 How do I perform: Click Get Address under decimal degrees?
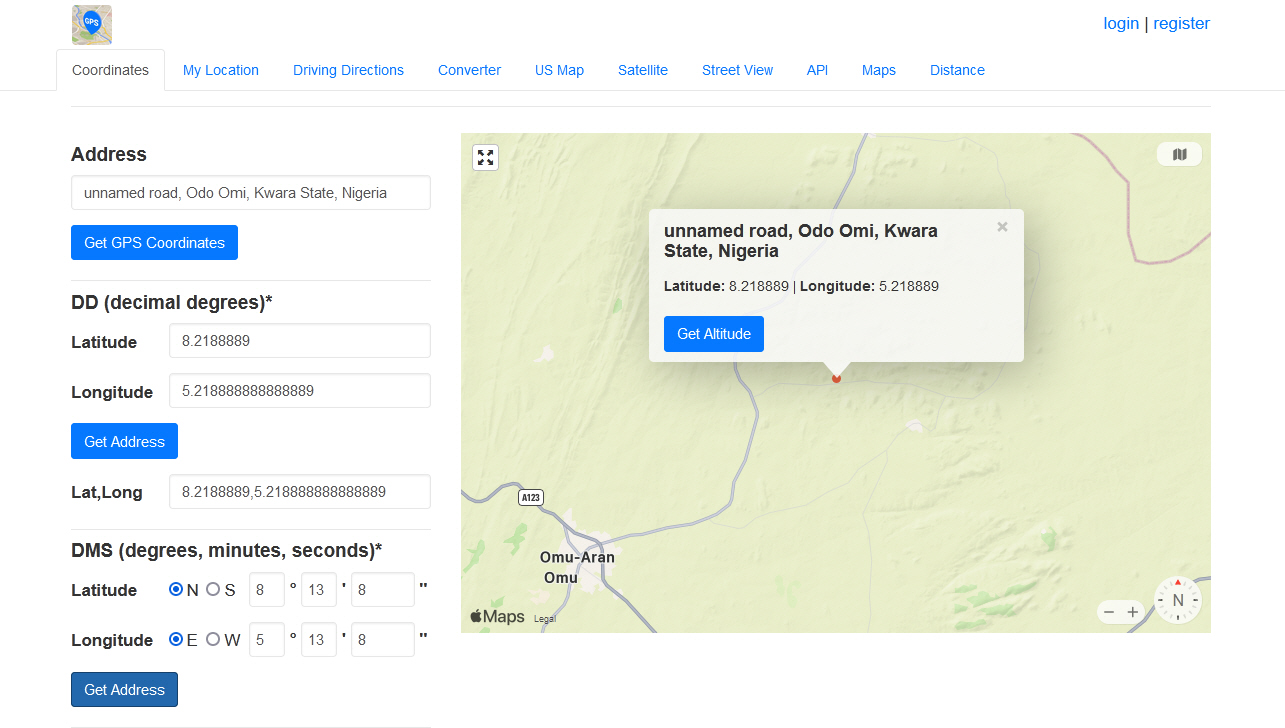(x=124, y=441)
